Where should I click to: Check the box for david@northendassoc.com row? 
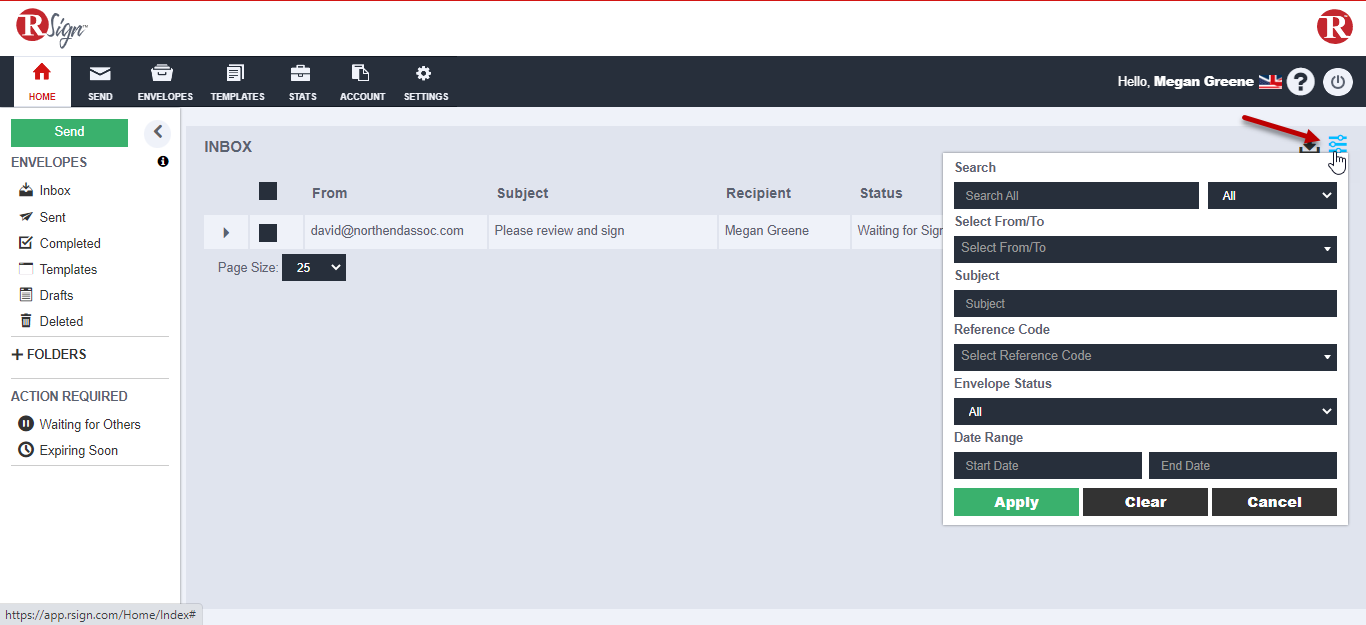pyautogui.click(x=268, y=232)
